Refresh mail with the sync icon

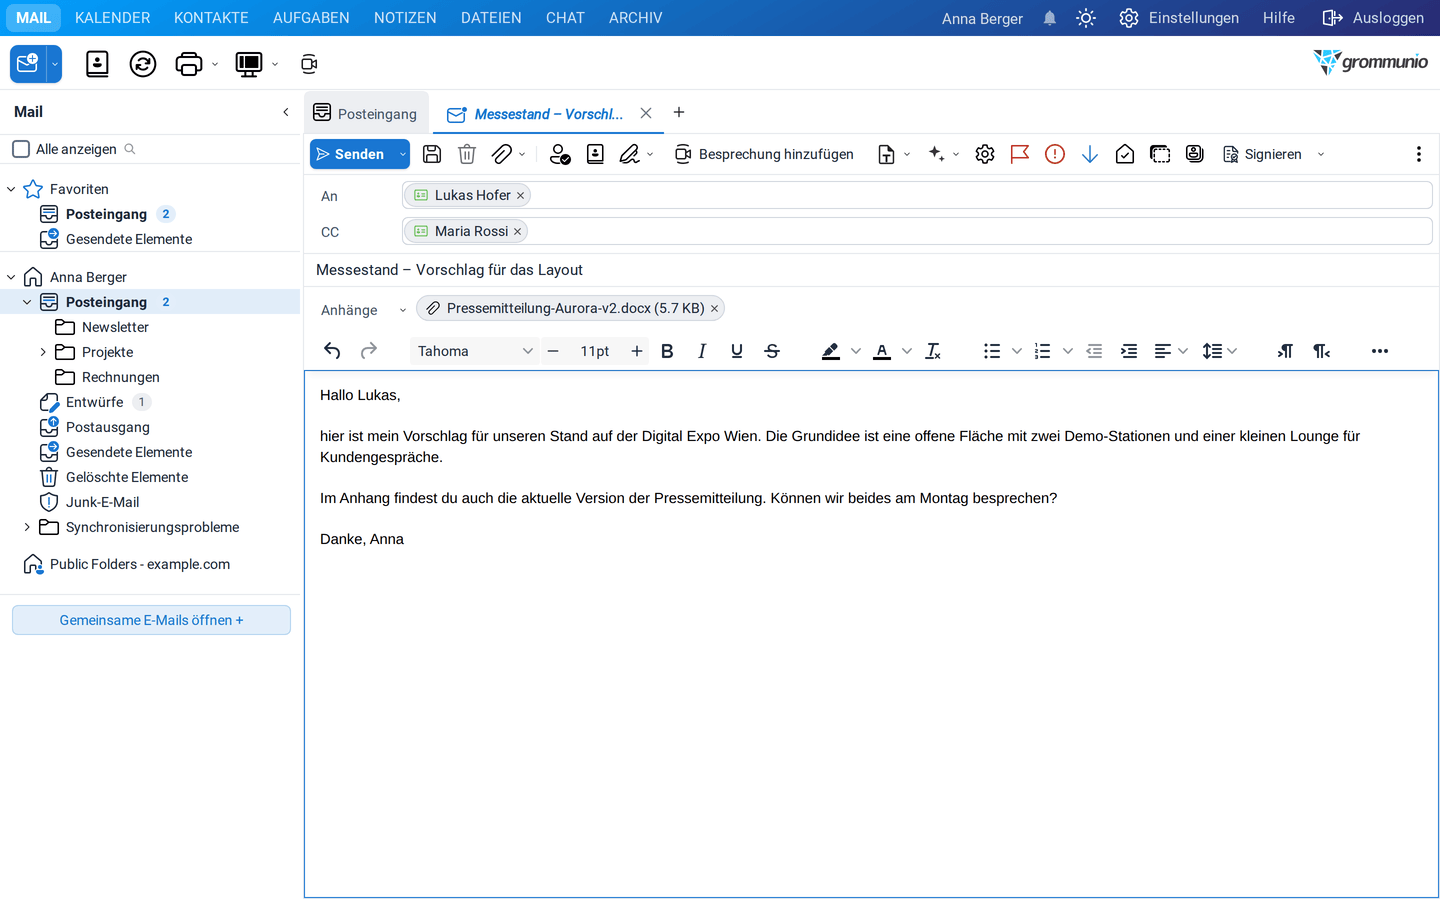[143, 64]
